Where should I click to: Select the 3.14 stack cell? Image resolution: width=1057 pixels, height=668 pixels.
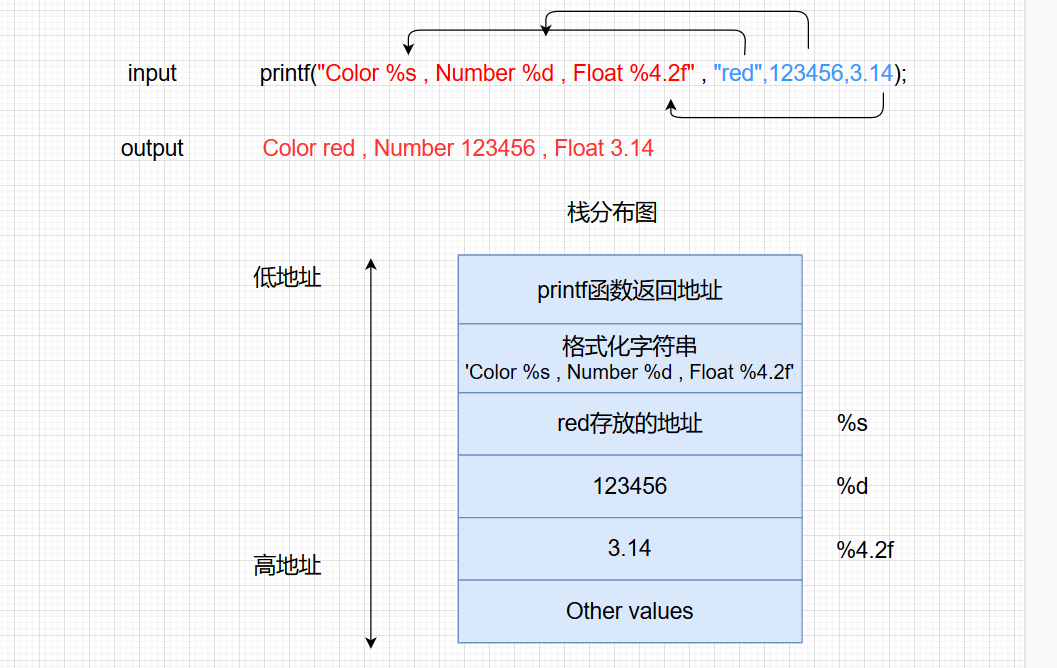[x=629, y=548]
